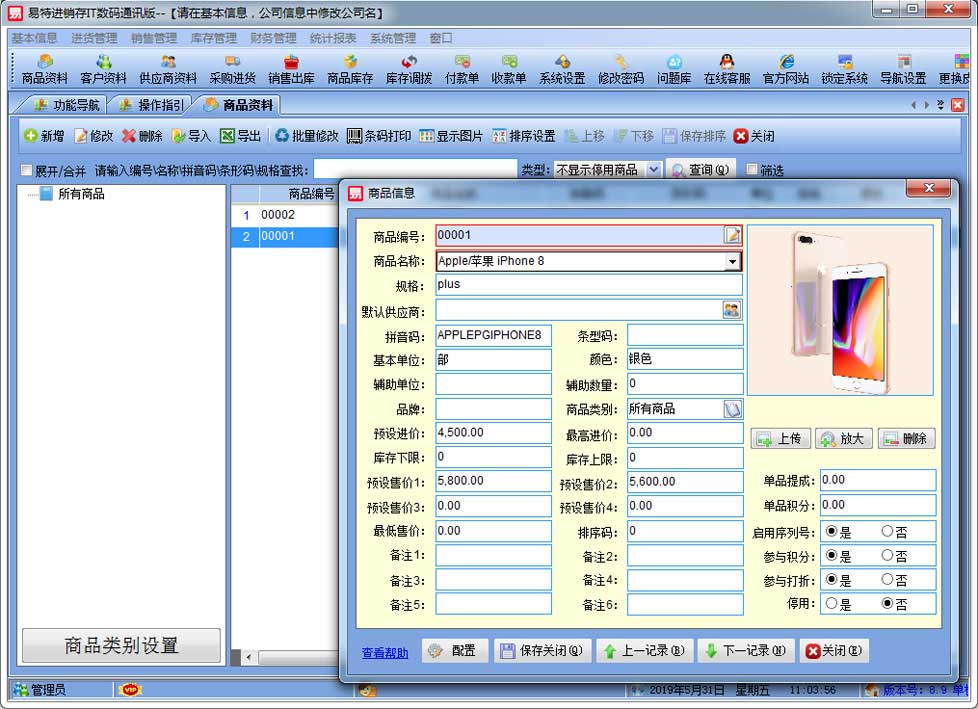Click the category picker icon beside 商品类别
Screen dimensions: 978x709
[x=732, y=408]
